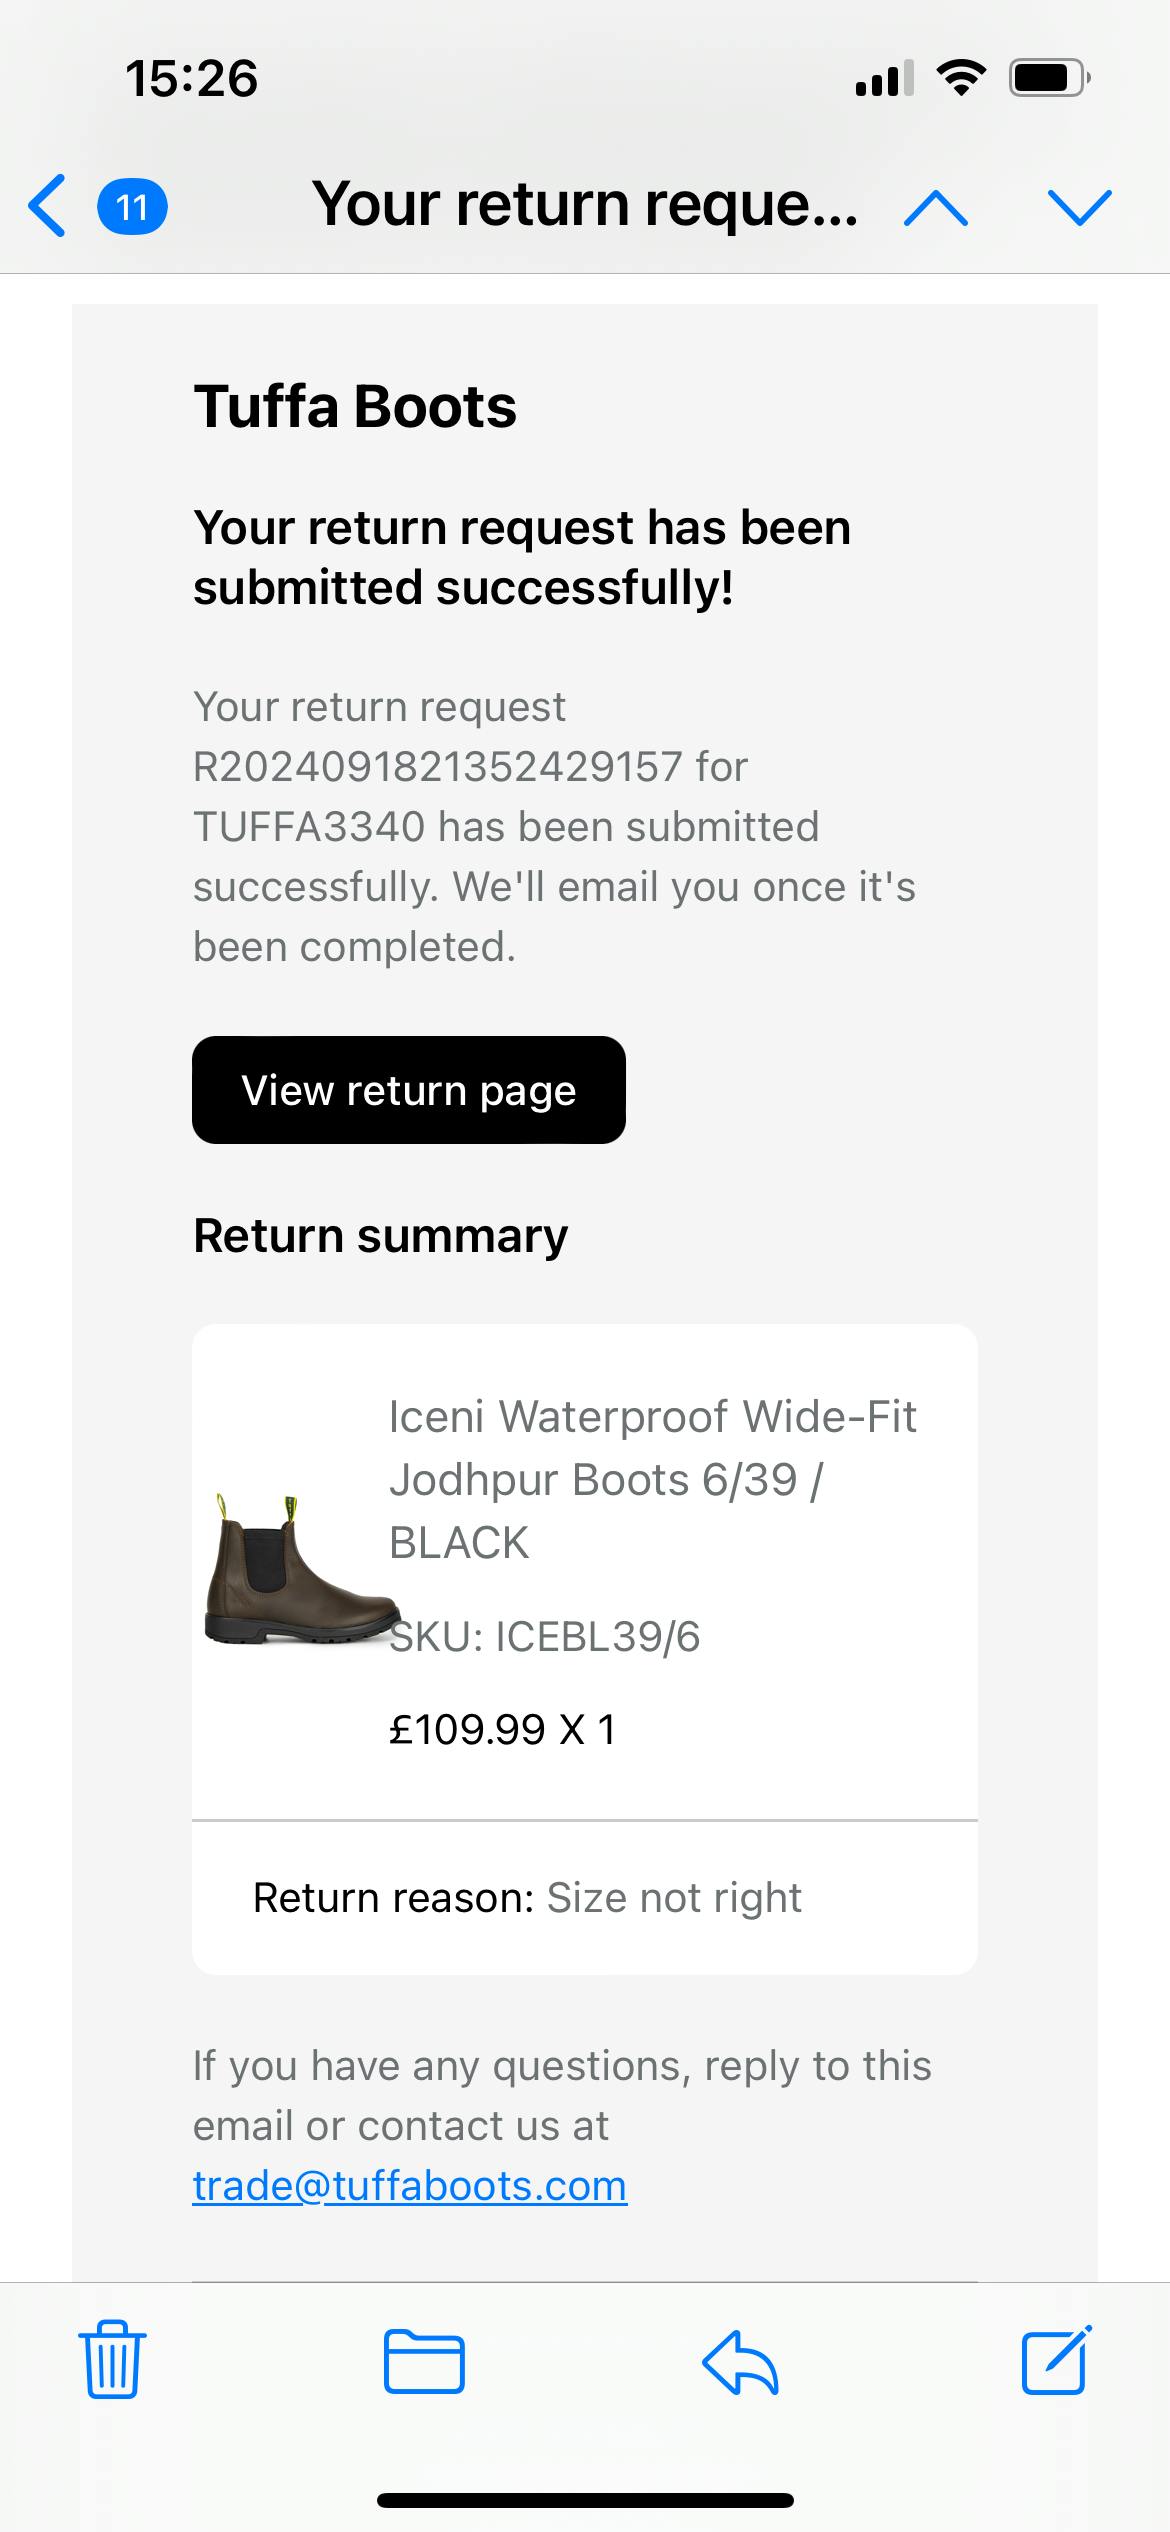Tap the unread count badge 11
Screen dimensions: 1170x2532
[x=131, y=207]
